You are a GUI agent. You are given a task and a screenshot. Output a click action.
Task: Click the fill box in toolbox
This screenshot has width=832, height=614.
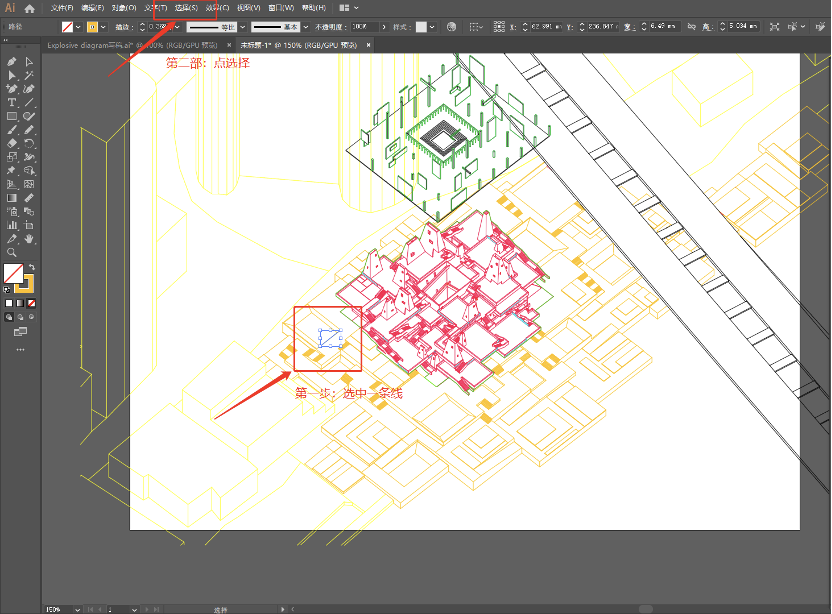[x=13, y=273]
